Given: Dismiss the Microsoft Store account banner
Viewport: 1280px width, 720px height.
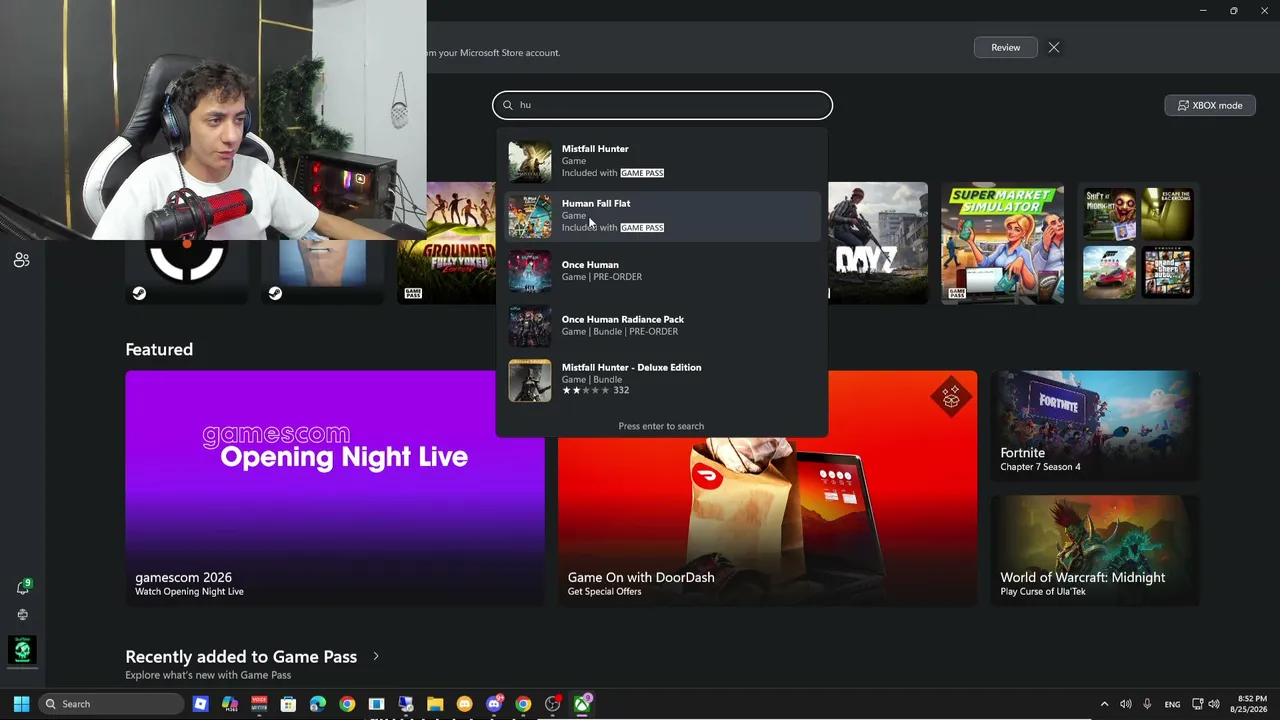Looking at the screenshot, I should [1054, 47].
